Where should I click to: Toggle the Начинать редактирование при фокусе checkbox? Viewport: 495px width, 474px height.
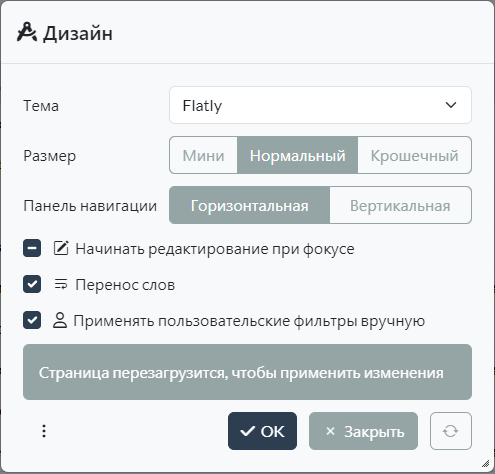(32, 248)
